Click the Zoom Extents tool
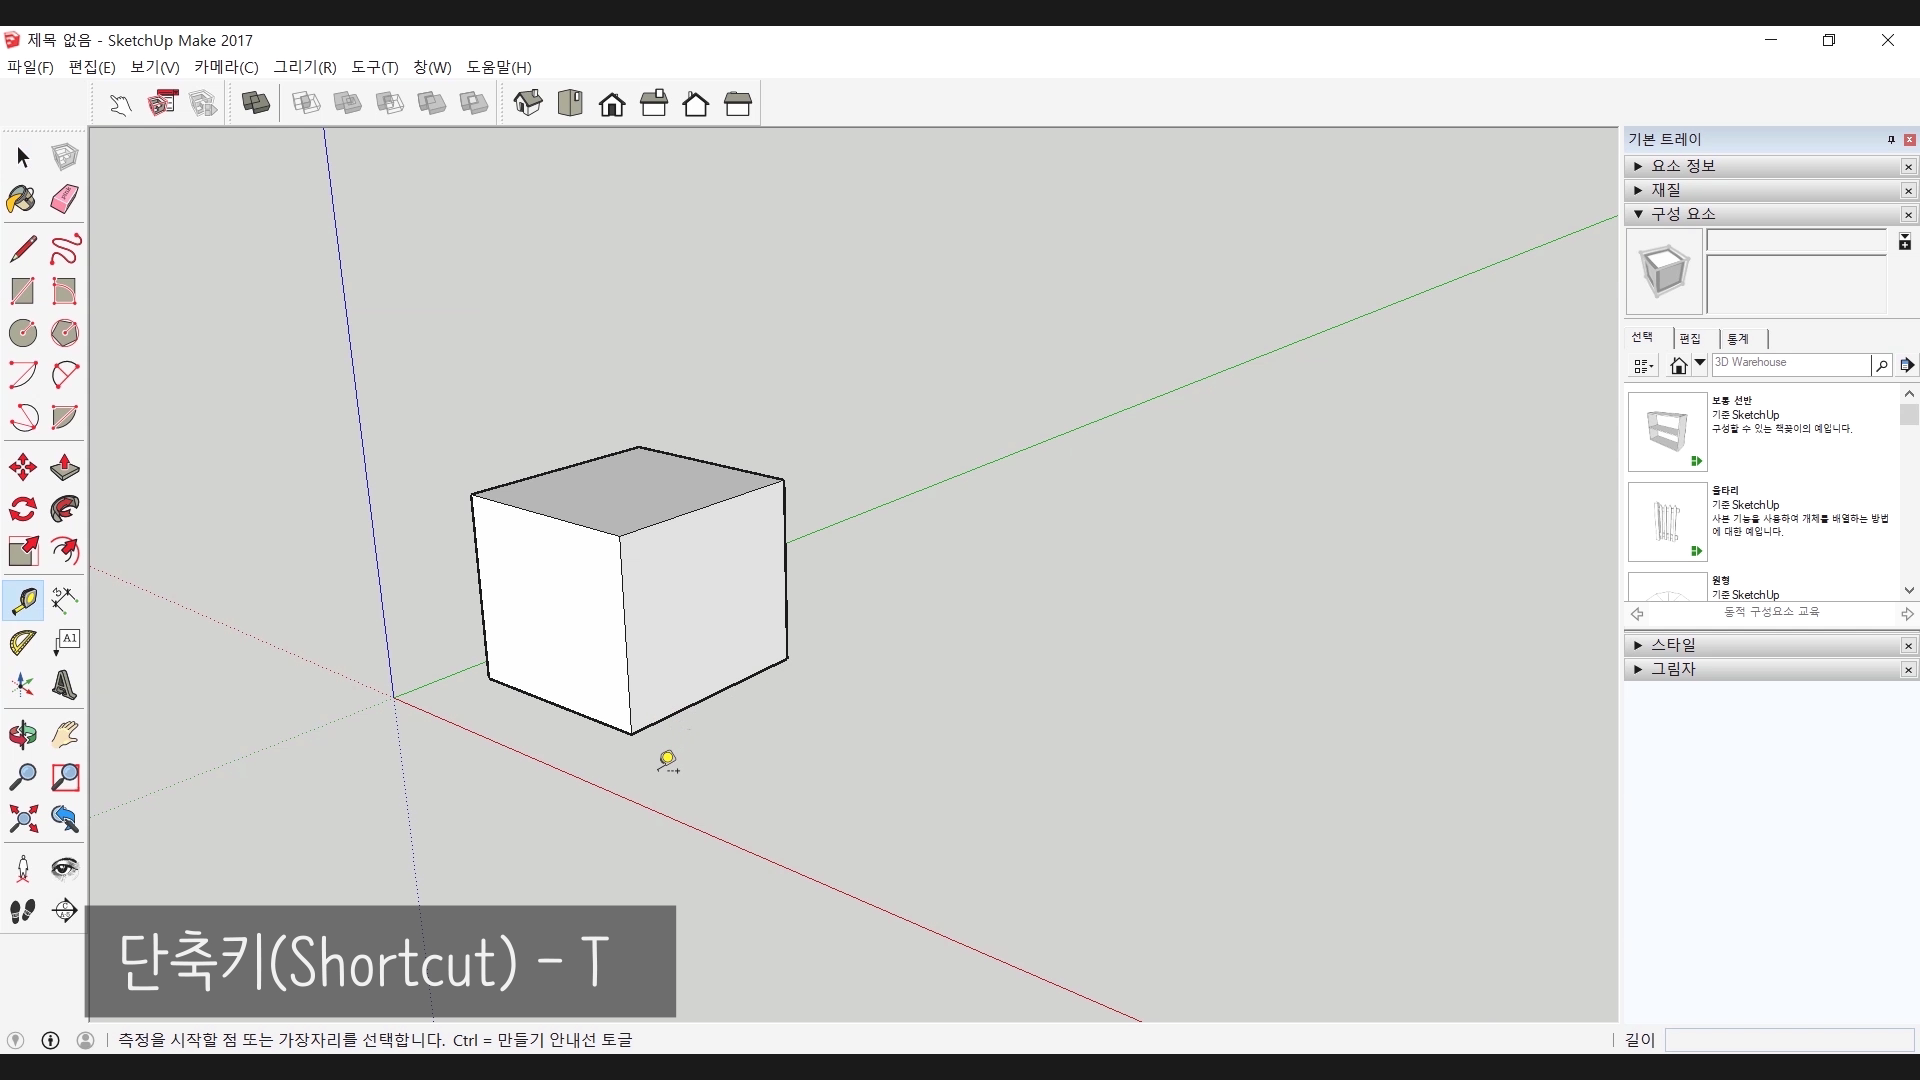This screenshot has width=1920, height=1080. tap(22, 819)
